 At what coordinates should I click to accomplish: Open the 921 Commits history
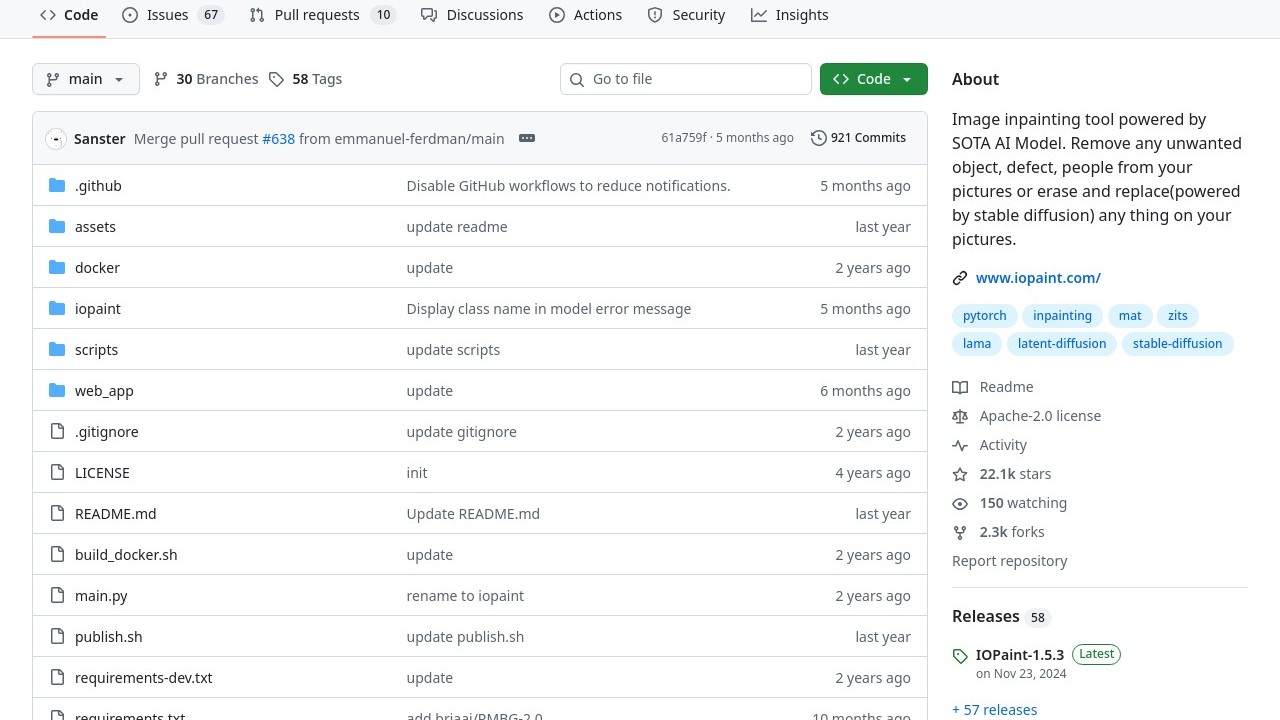858,138
